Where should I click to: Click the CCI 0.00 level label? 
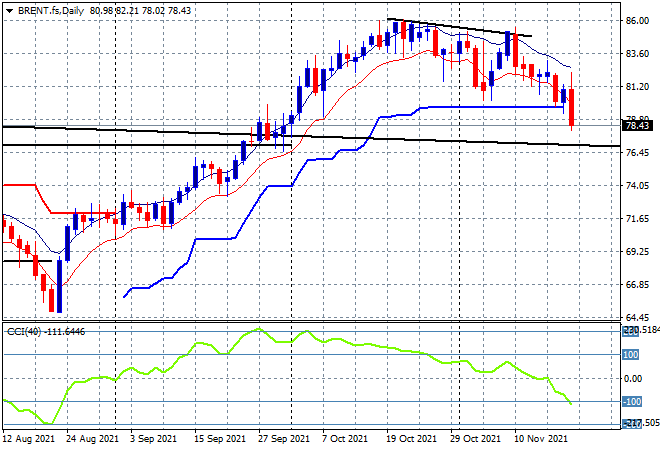pos(633,379)
